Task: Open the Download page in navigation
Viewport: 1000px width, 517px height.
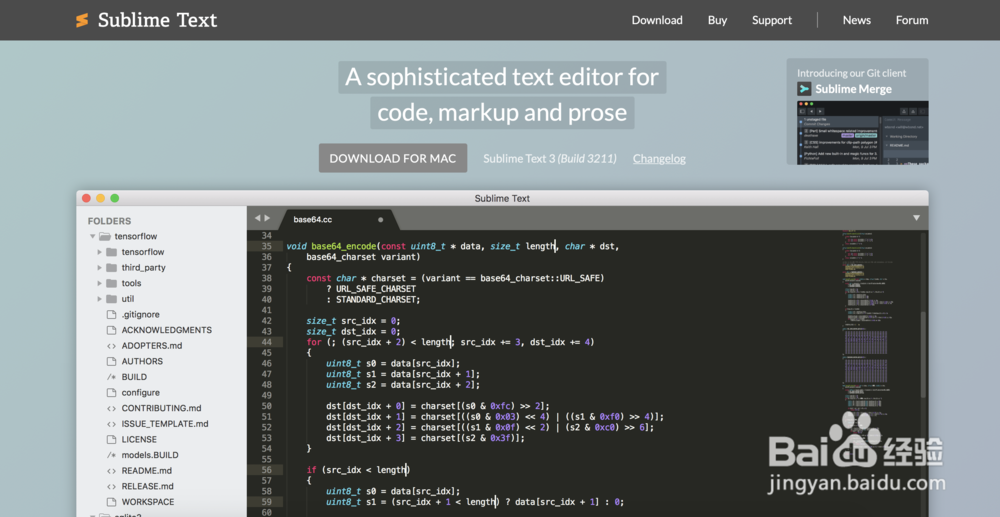Action: pyautogui.click(x=657, y=20)
